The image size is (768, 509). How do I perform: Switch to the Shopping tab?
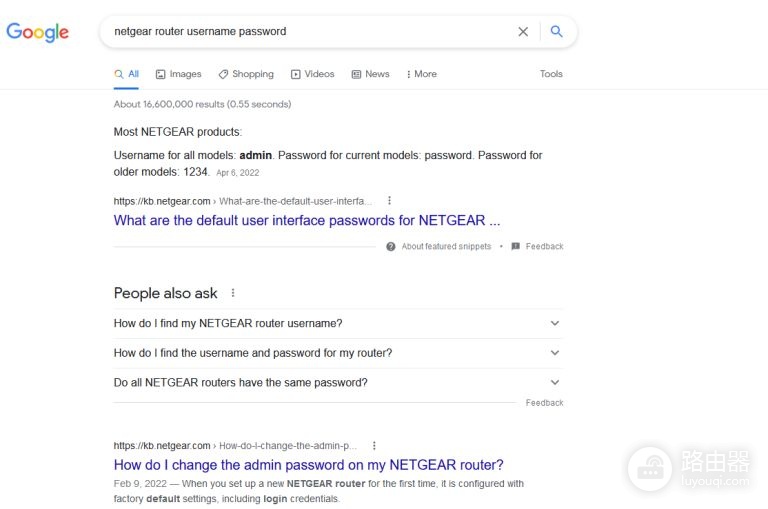pyautogui.click(x=246, y=74)
